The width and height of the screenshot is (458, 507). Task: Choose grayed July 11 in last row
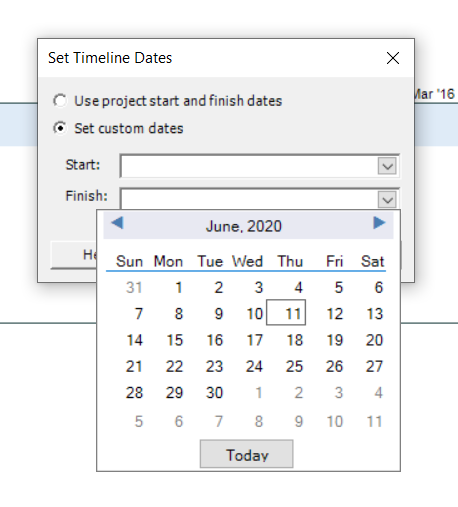click(374, 421)
